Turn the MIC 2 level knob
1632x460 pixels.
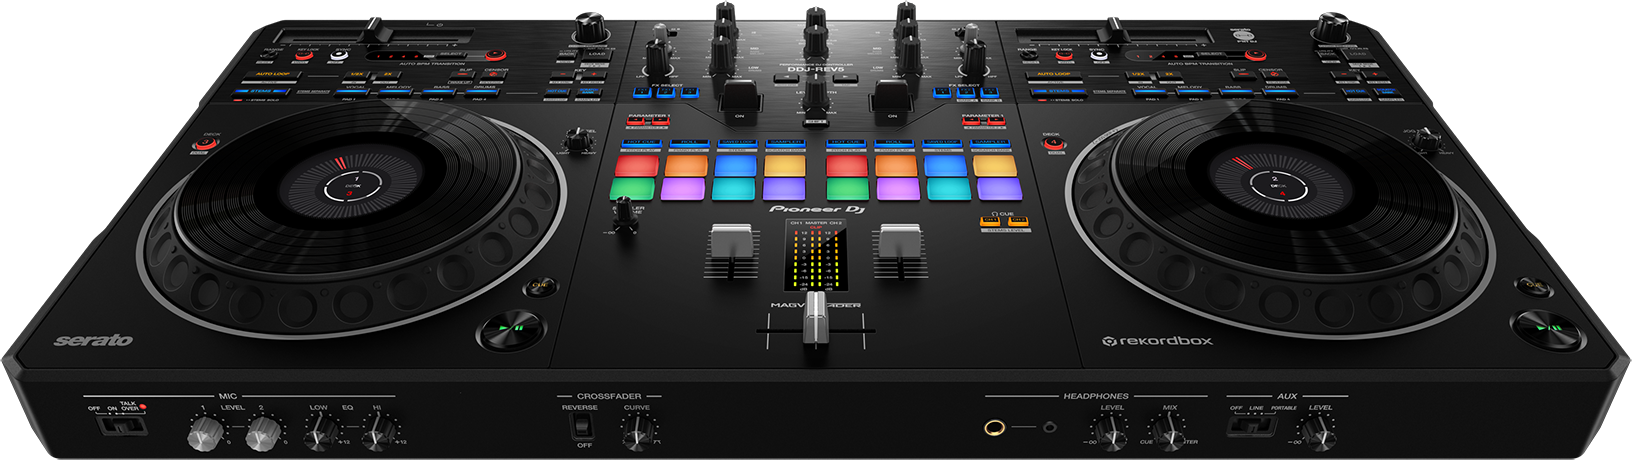[262, 433]
